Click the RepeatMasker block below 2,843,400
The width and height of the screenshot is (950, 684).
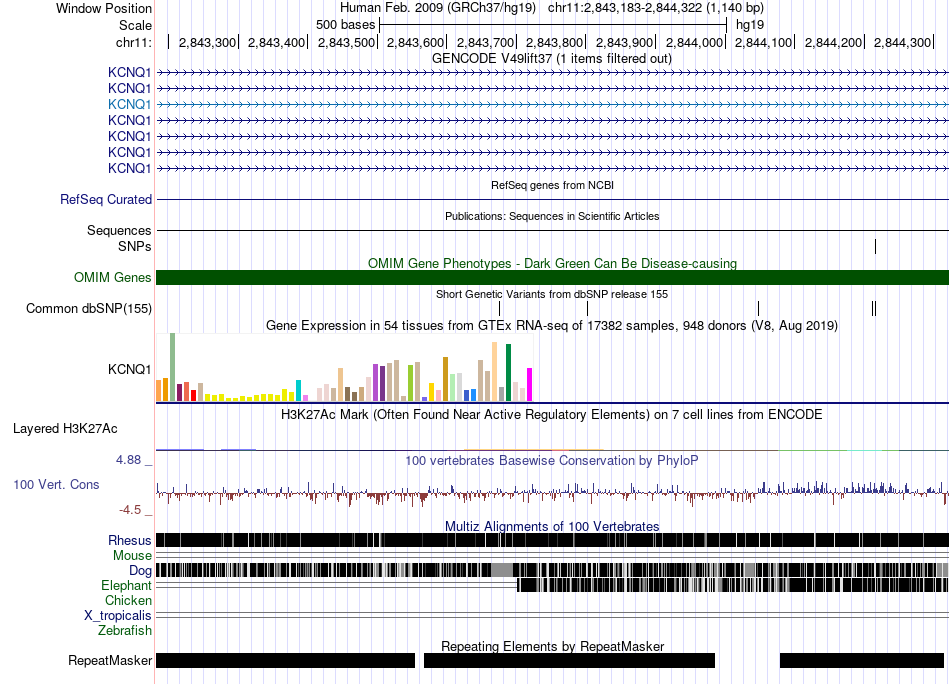tap(285, 660)
